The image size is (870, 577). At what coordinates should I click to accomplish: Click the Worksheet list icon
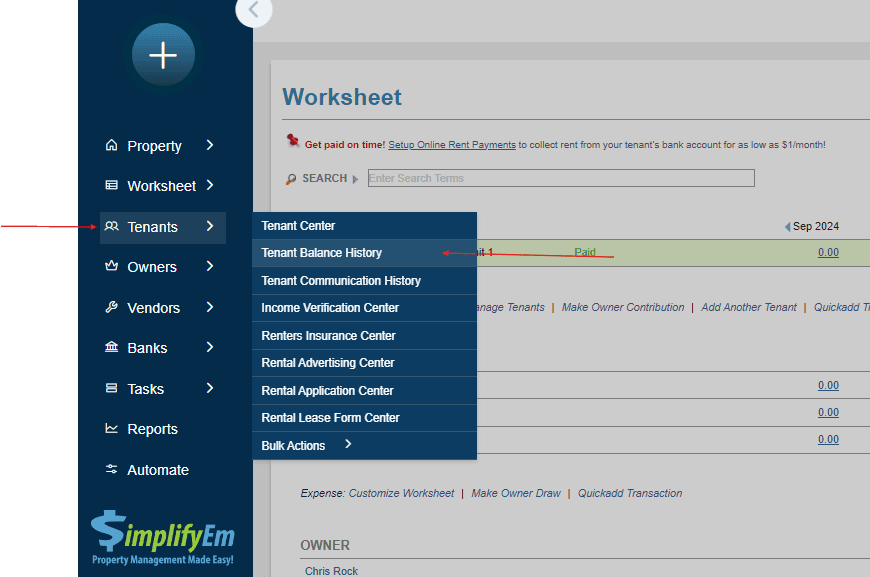[111, 185]
